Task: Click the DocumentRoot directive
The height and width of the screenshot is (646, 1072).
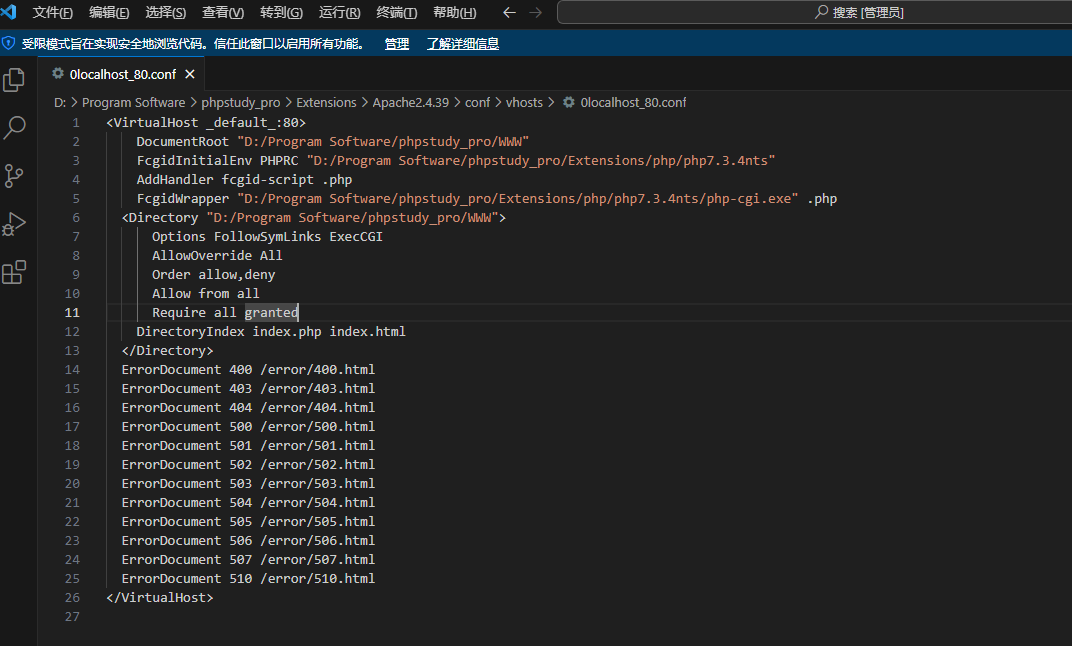Action: (x=183, y=142)
